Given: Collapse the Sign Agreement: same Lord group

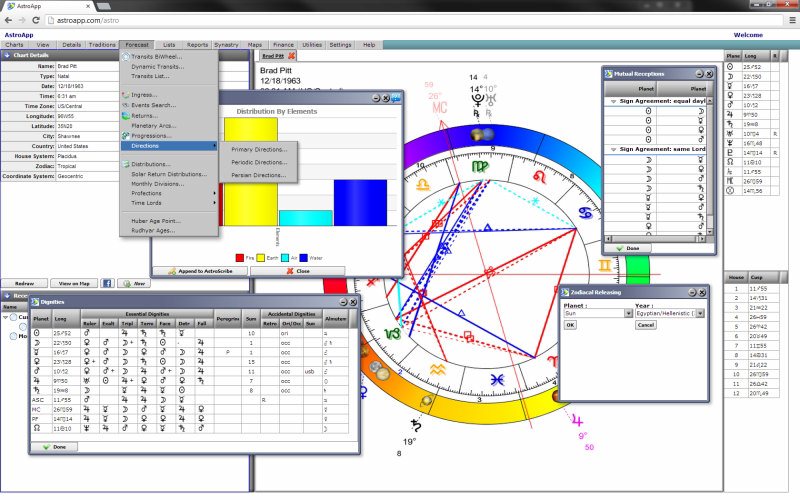Looking at the screenshot, I should pos(611,148).
